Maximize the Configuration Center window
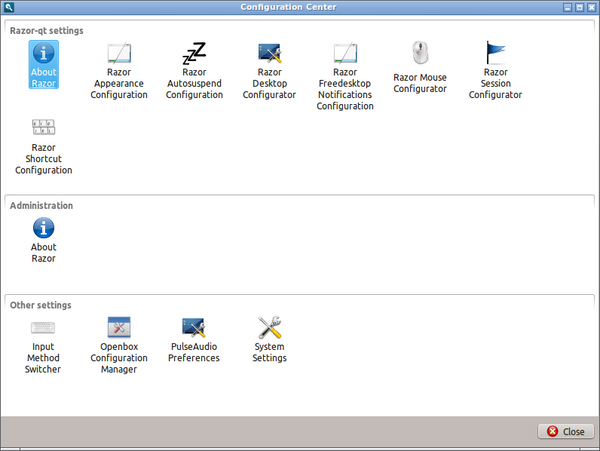The height and width of the screenshot is (451, 600). [579, 7]
